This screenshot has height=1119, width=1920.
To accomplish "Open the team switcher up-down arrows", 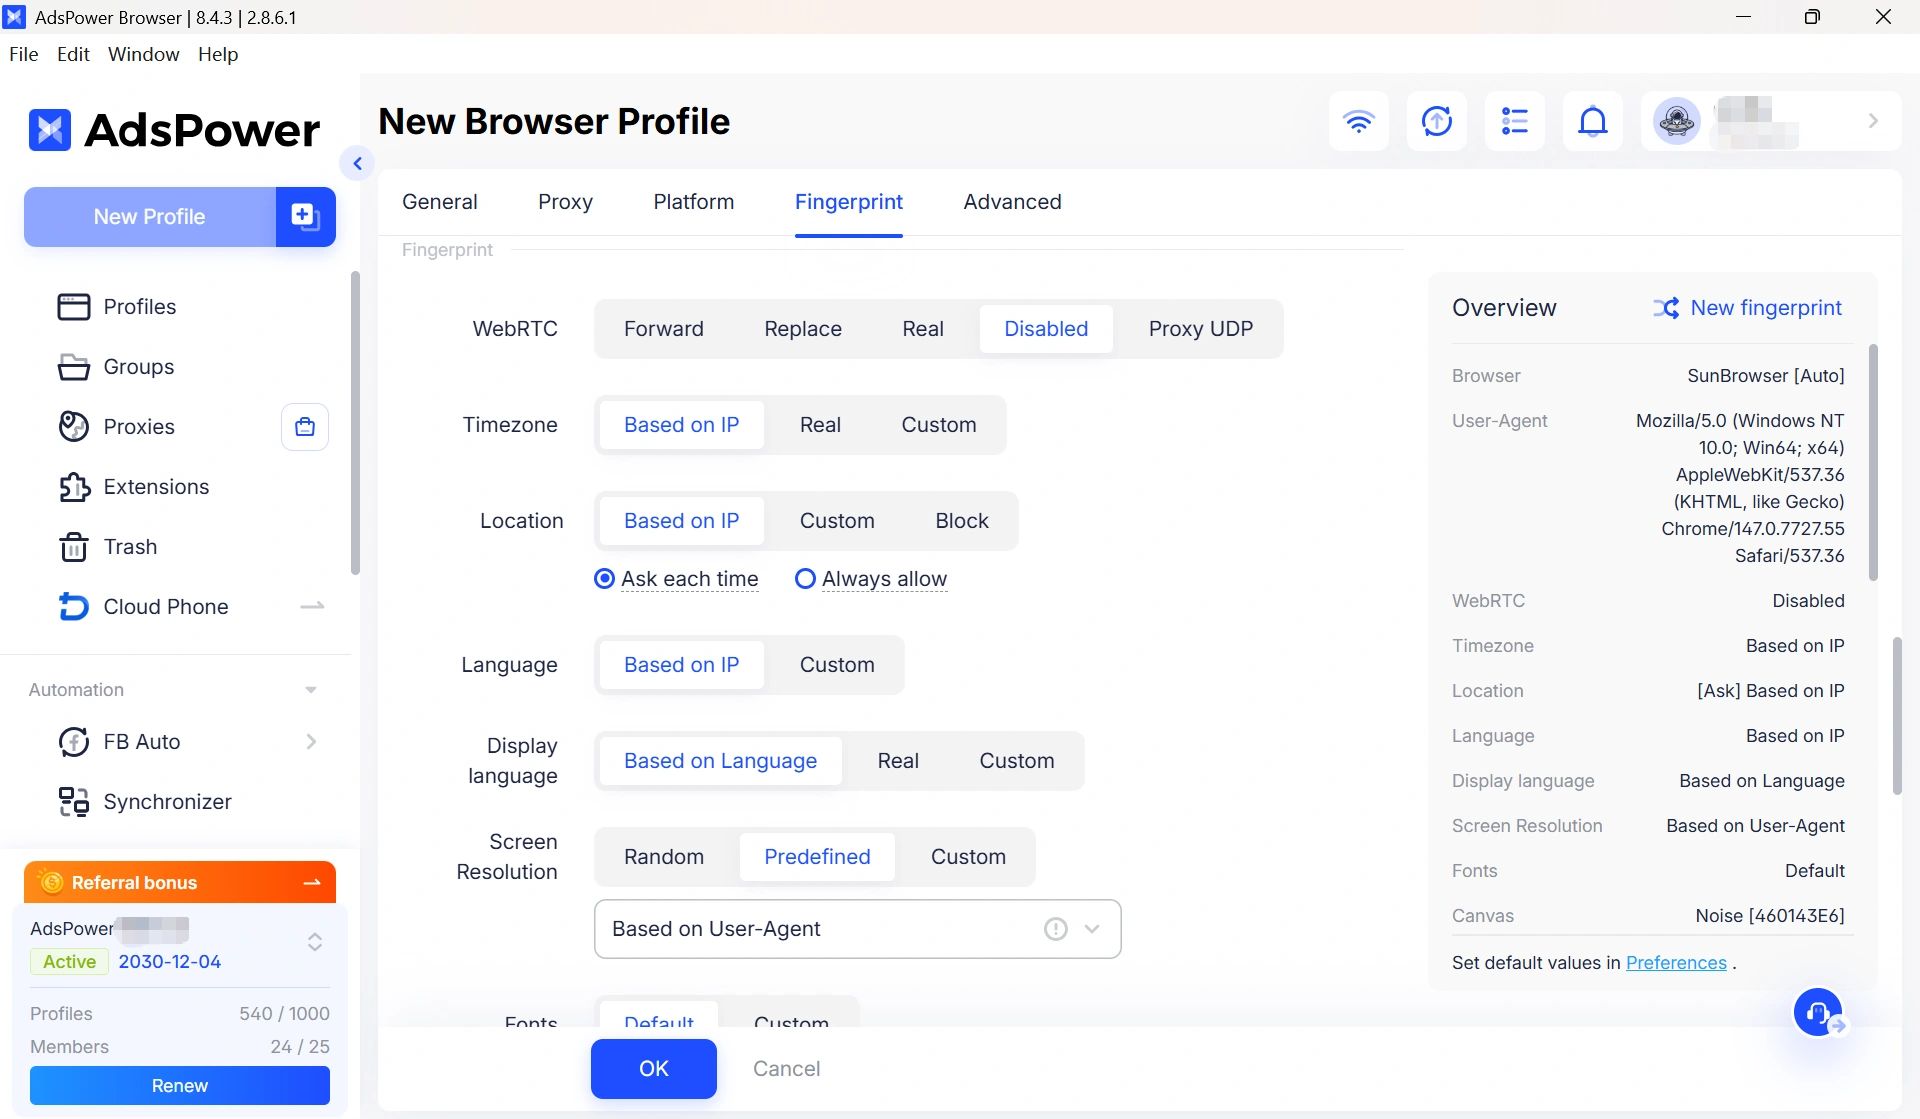I will point(315,942).
